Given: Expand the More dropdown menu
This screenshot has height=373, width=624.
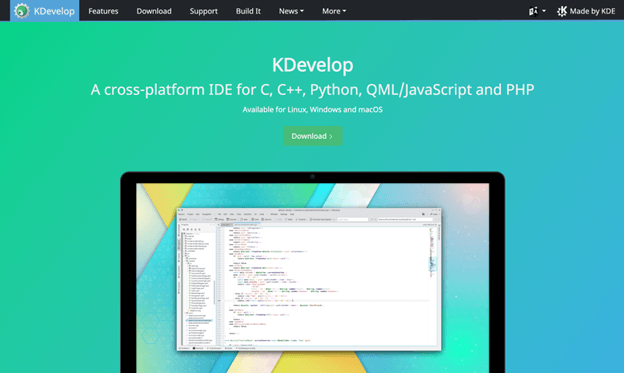Looking at the screenshot, I should click(x=334, y=11).
